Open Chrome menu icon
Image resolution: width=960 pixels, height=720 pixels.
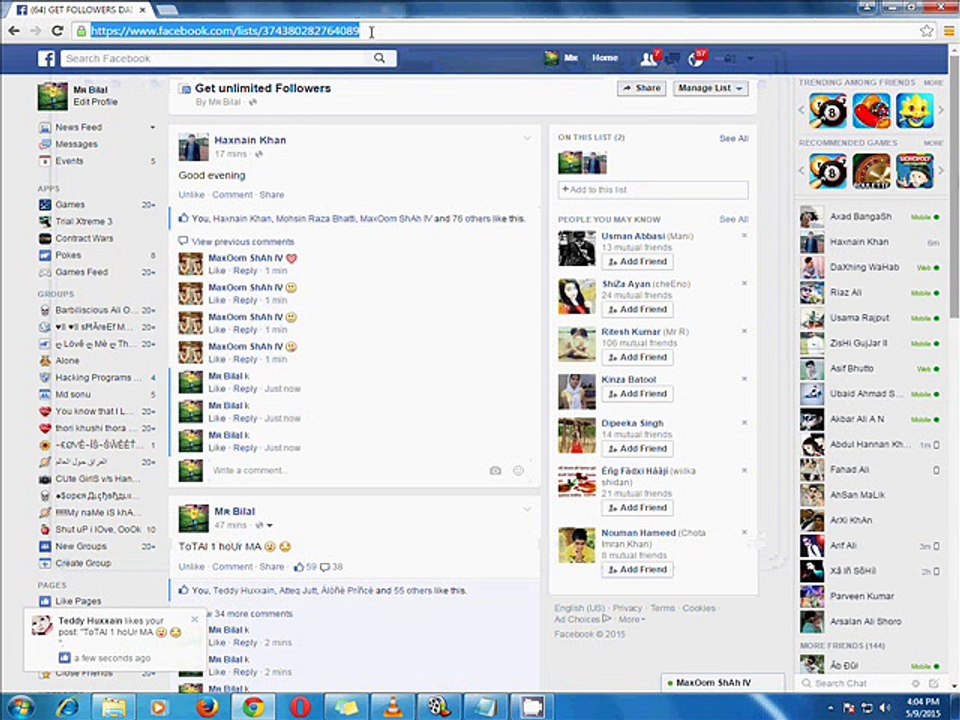point(949,31)
